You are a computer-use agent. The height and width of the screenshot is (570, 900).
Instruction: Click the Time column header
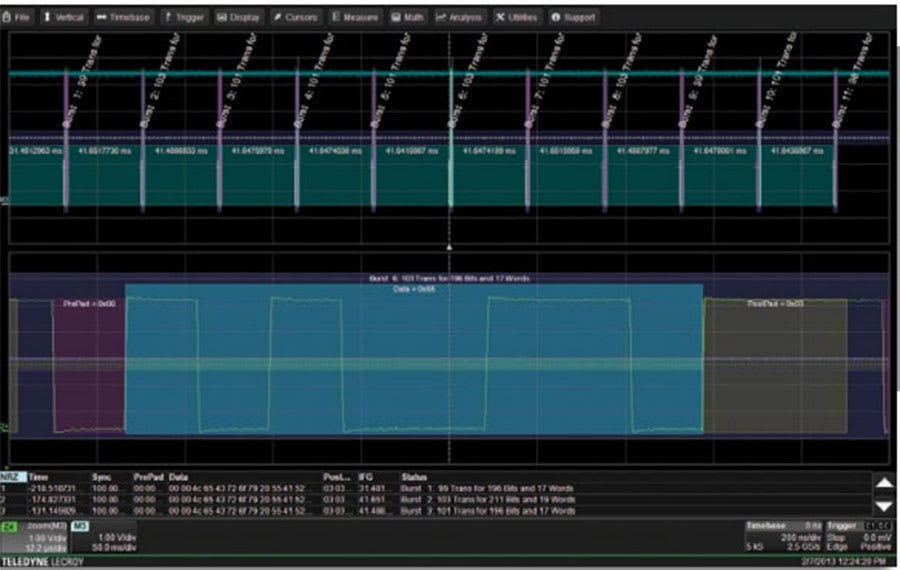38,477
